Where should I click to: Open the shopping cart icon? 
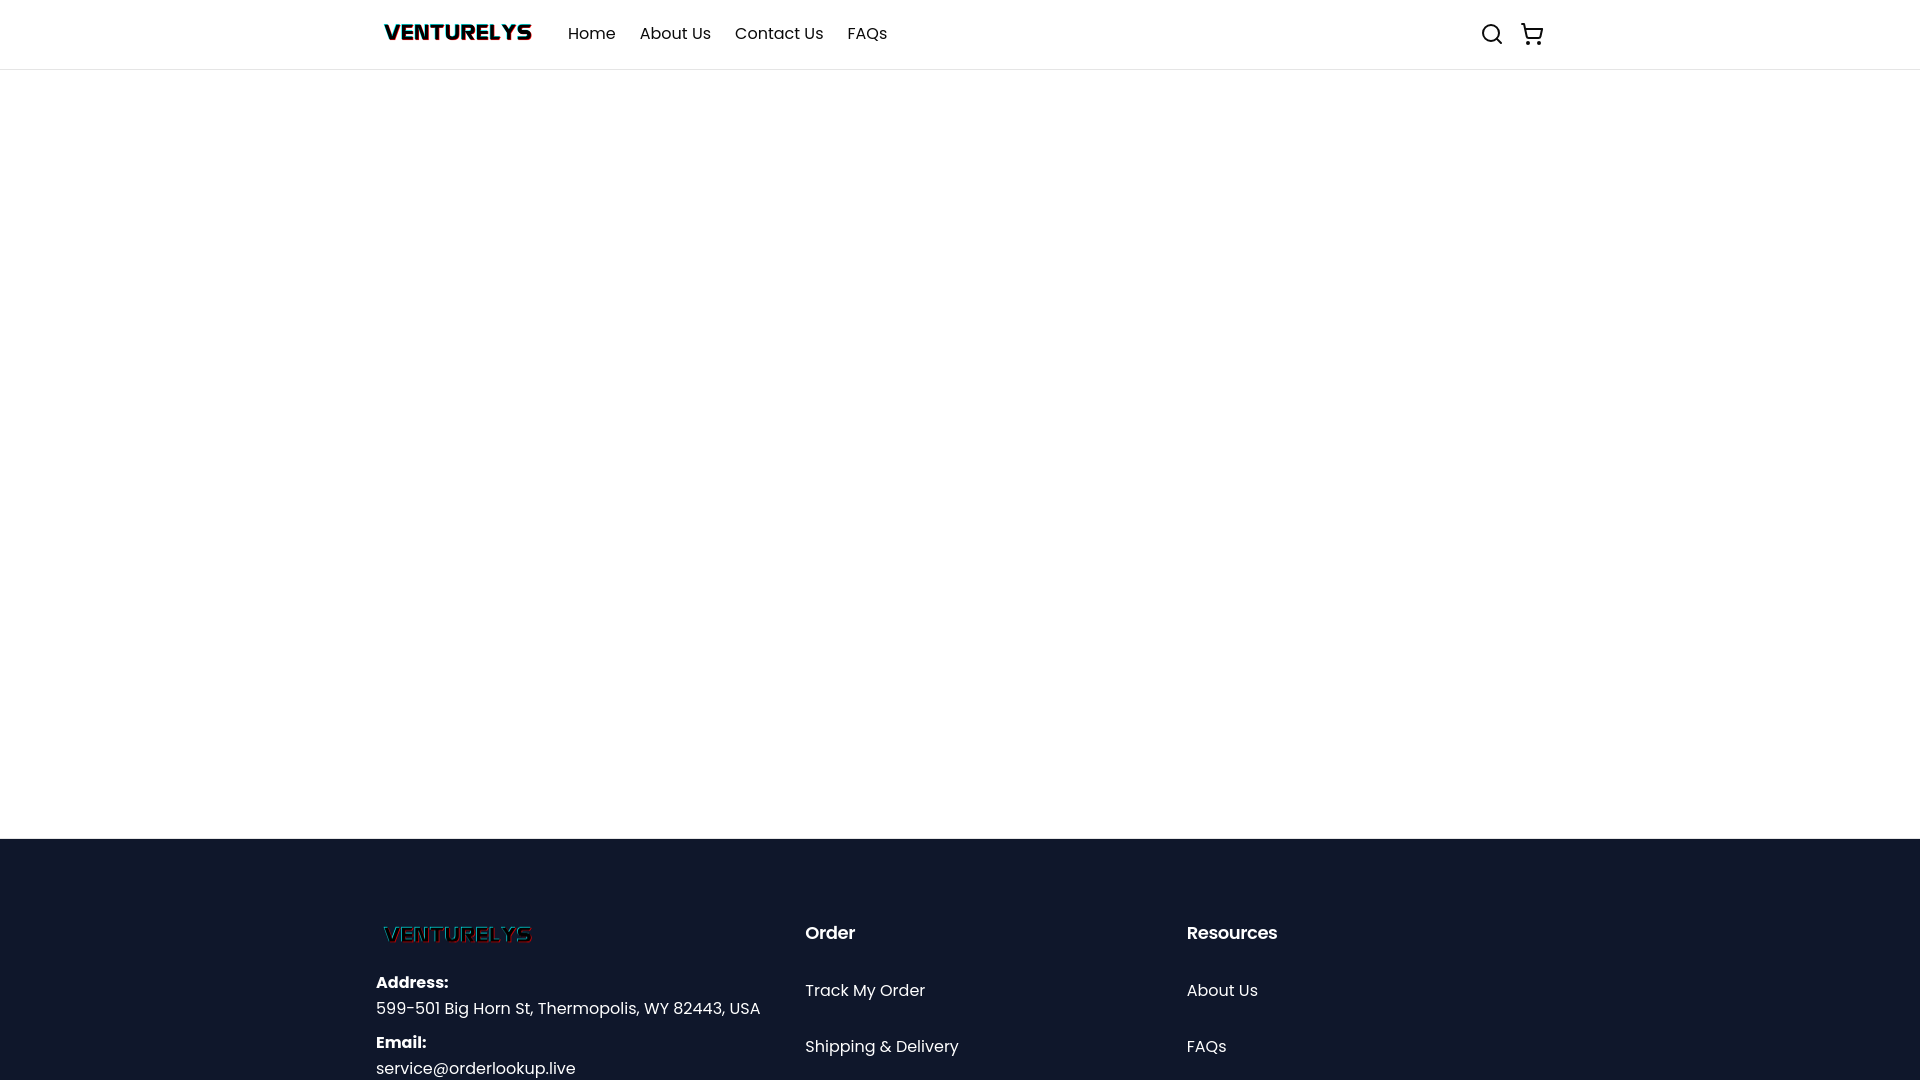tap(1532, 34)
